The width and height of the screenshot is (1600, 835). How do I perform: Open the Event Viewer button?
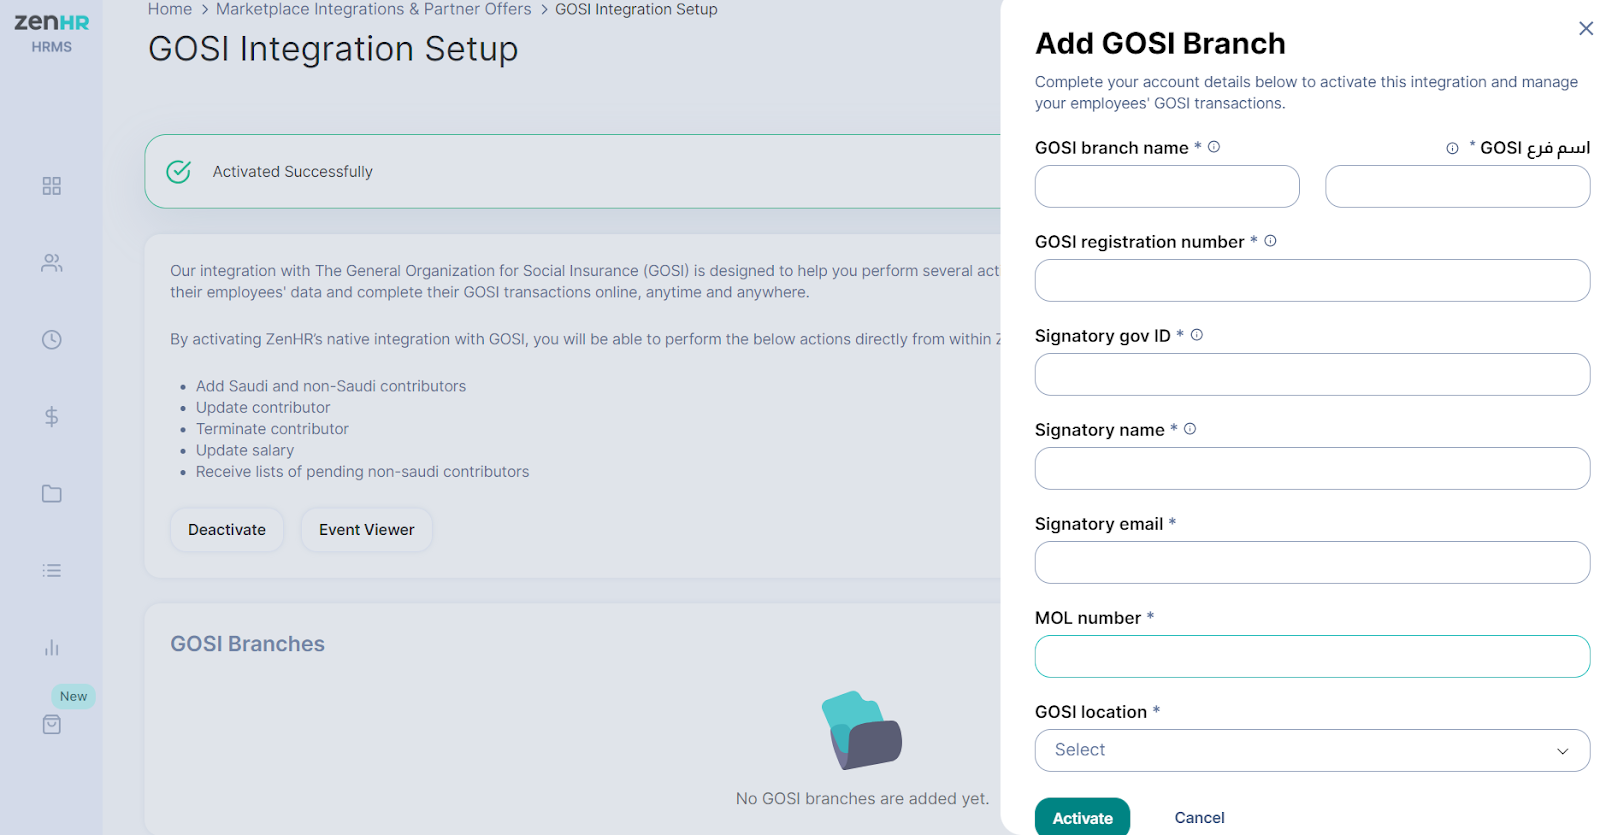(367, 530)
